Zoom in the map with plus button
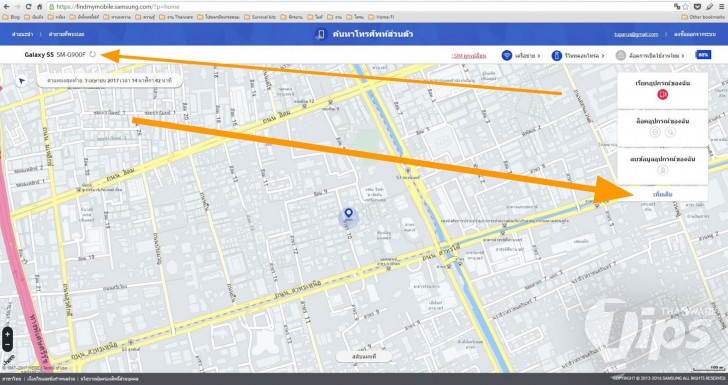728x385 pixels. click(x=7, y=334)
